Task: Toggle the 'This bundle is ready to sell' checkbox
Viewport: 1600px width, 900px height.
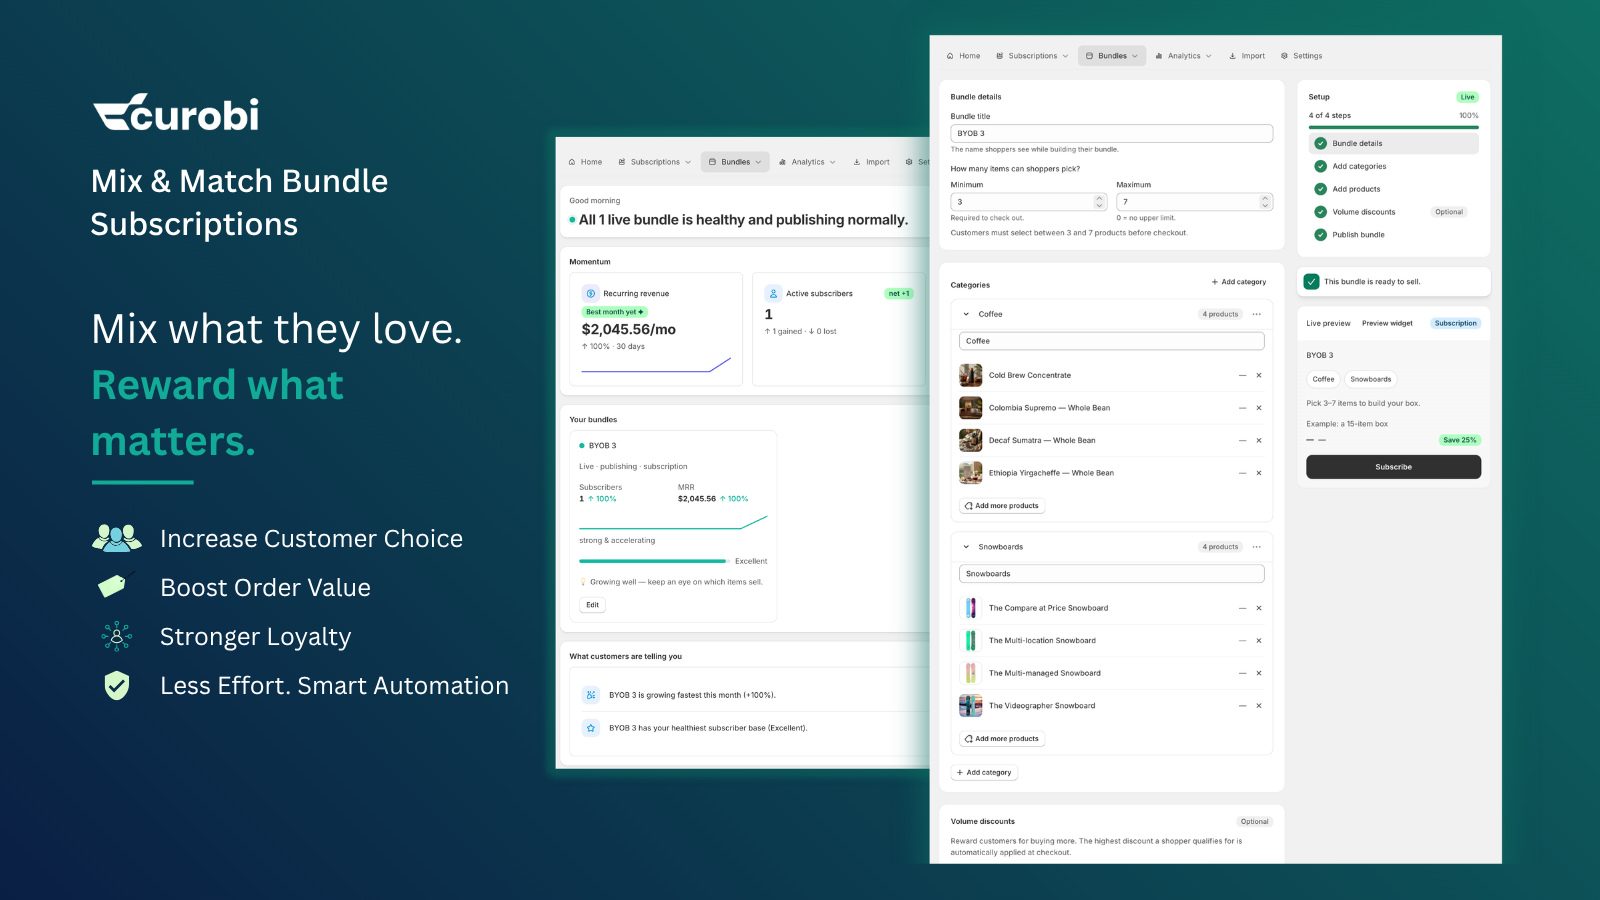Action: tap(1312, 282)
